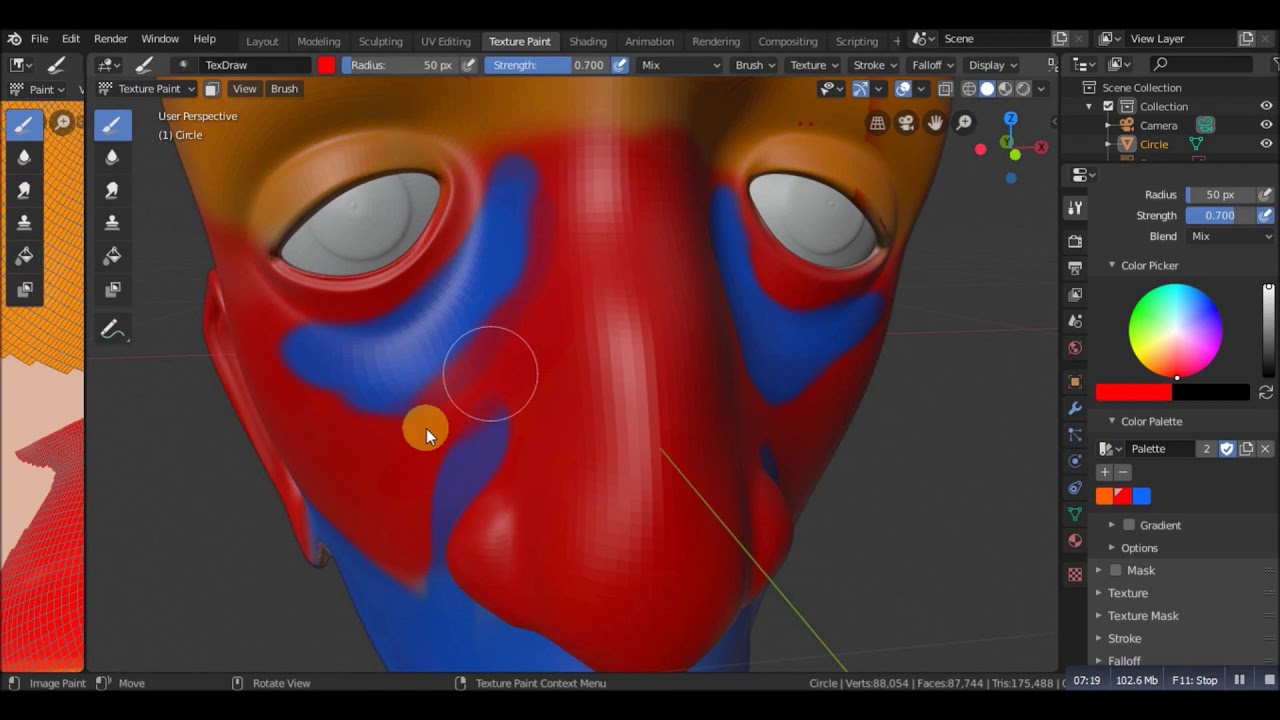Toggle pressure sensitivity for header Radius
The image size is (1280, 720).
coord(469,65)
